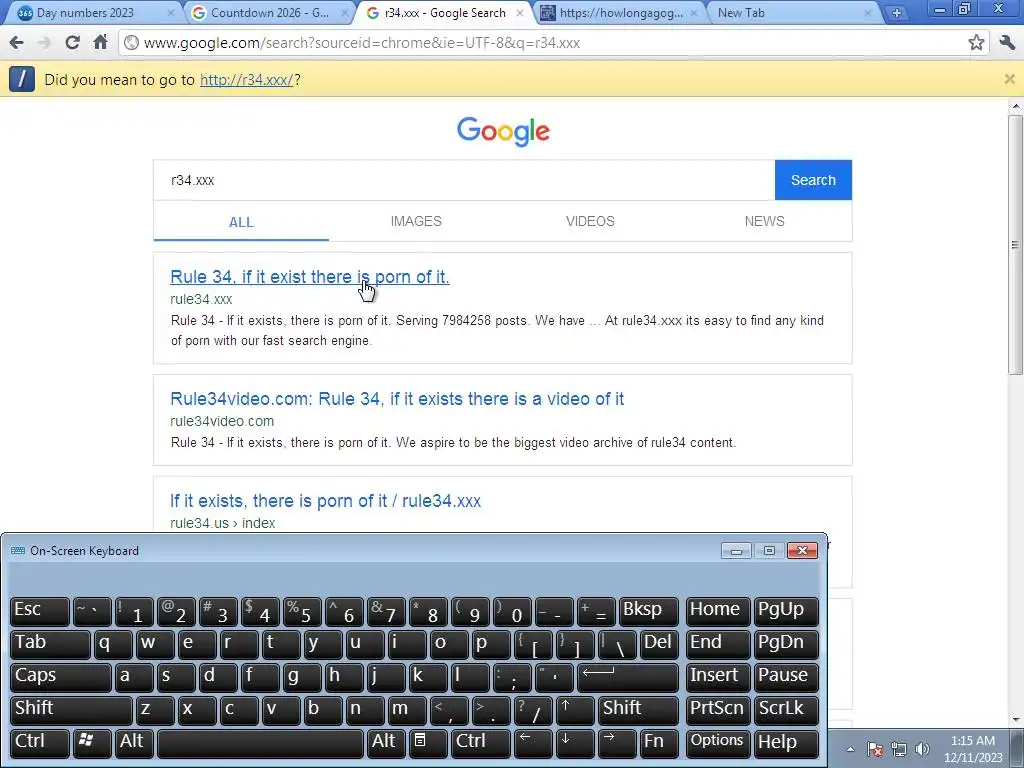1024x768 pixels.
Task: Open a new tab with plus button
Action: [897, 12]
